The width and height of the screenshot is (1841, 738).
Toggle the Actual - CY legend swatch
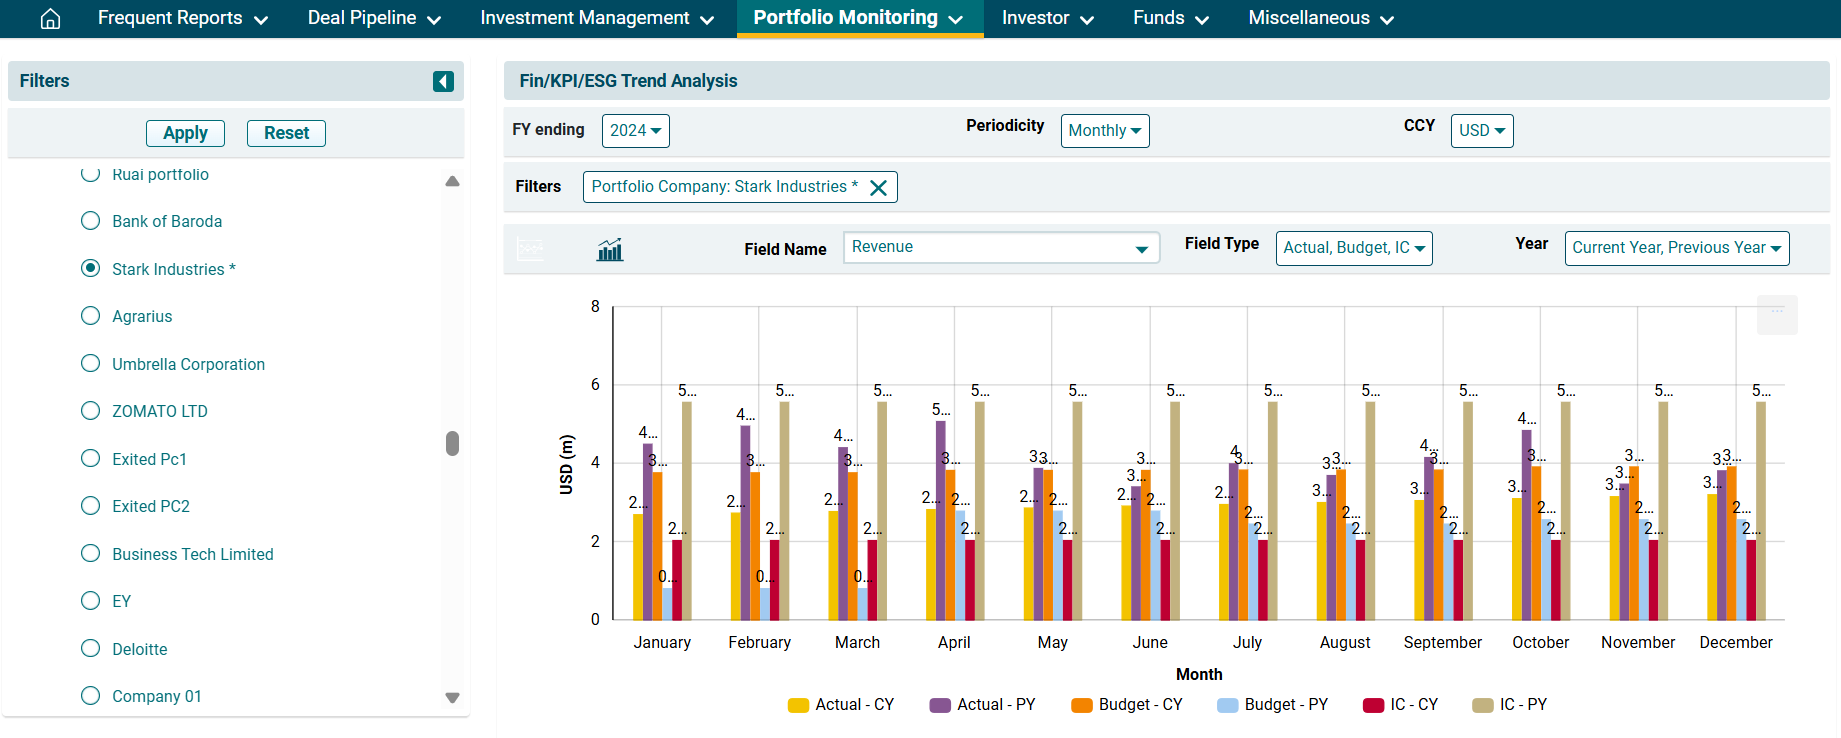[798, 705]
